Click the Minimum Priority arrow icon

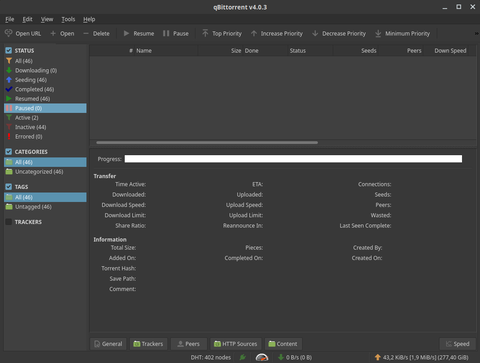378,33
